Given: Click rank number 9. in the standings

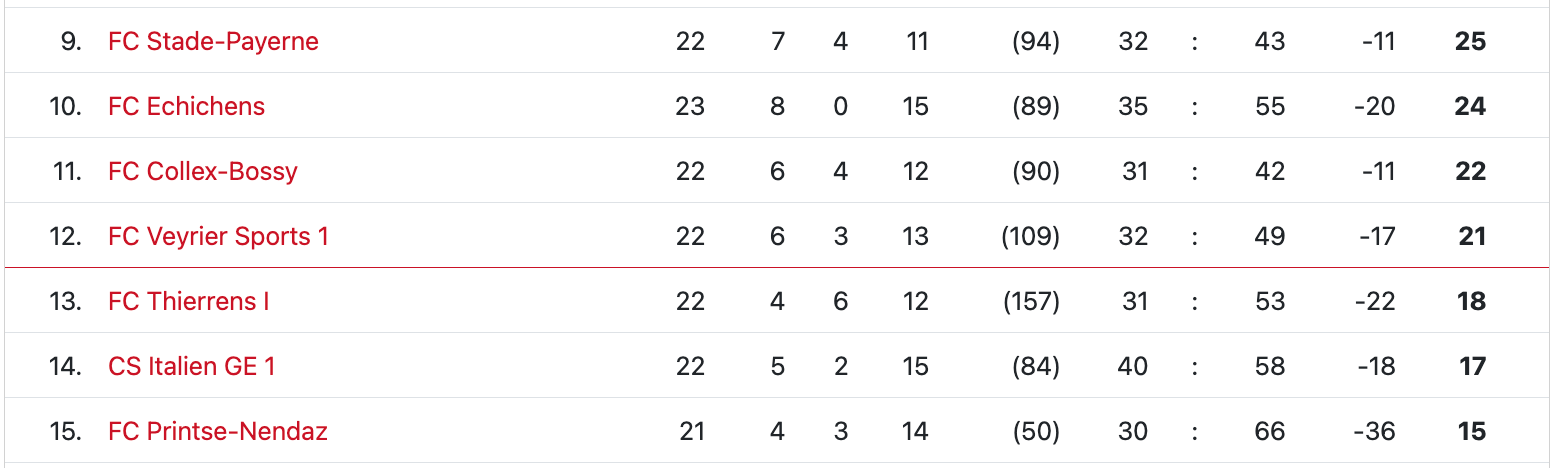Looking at the screenshot, I should [x=71, y=42].
